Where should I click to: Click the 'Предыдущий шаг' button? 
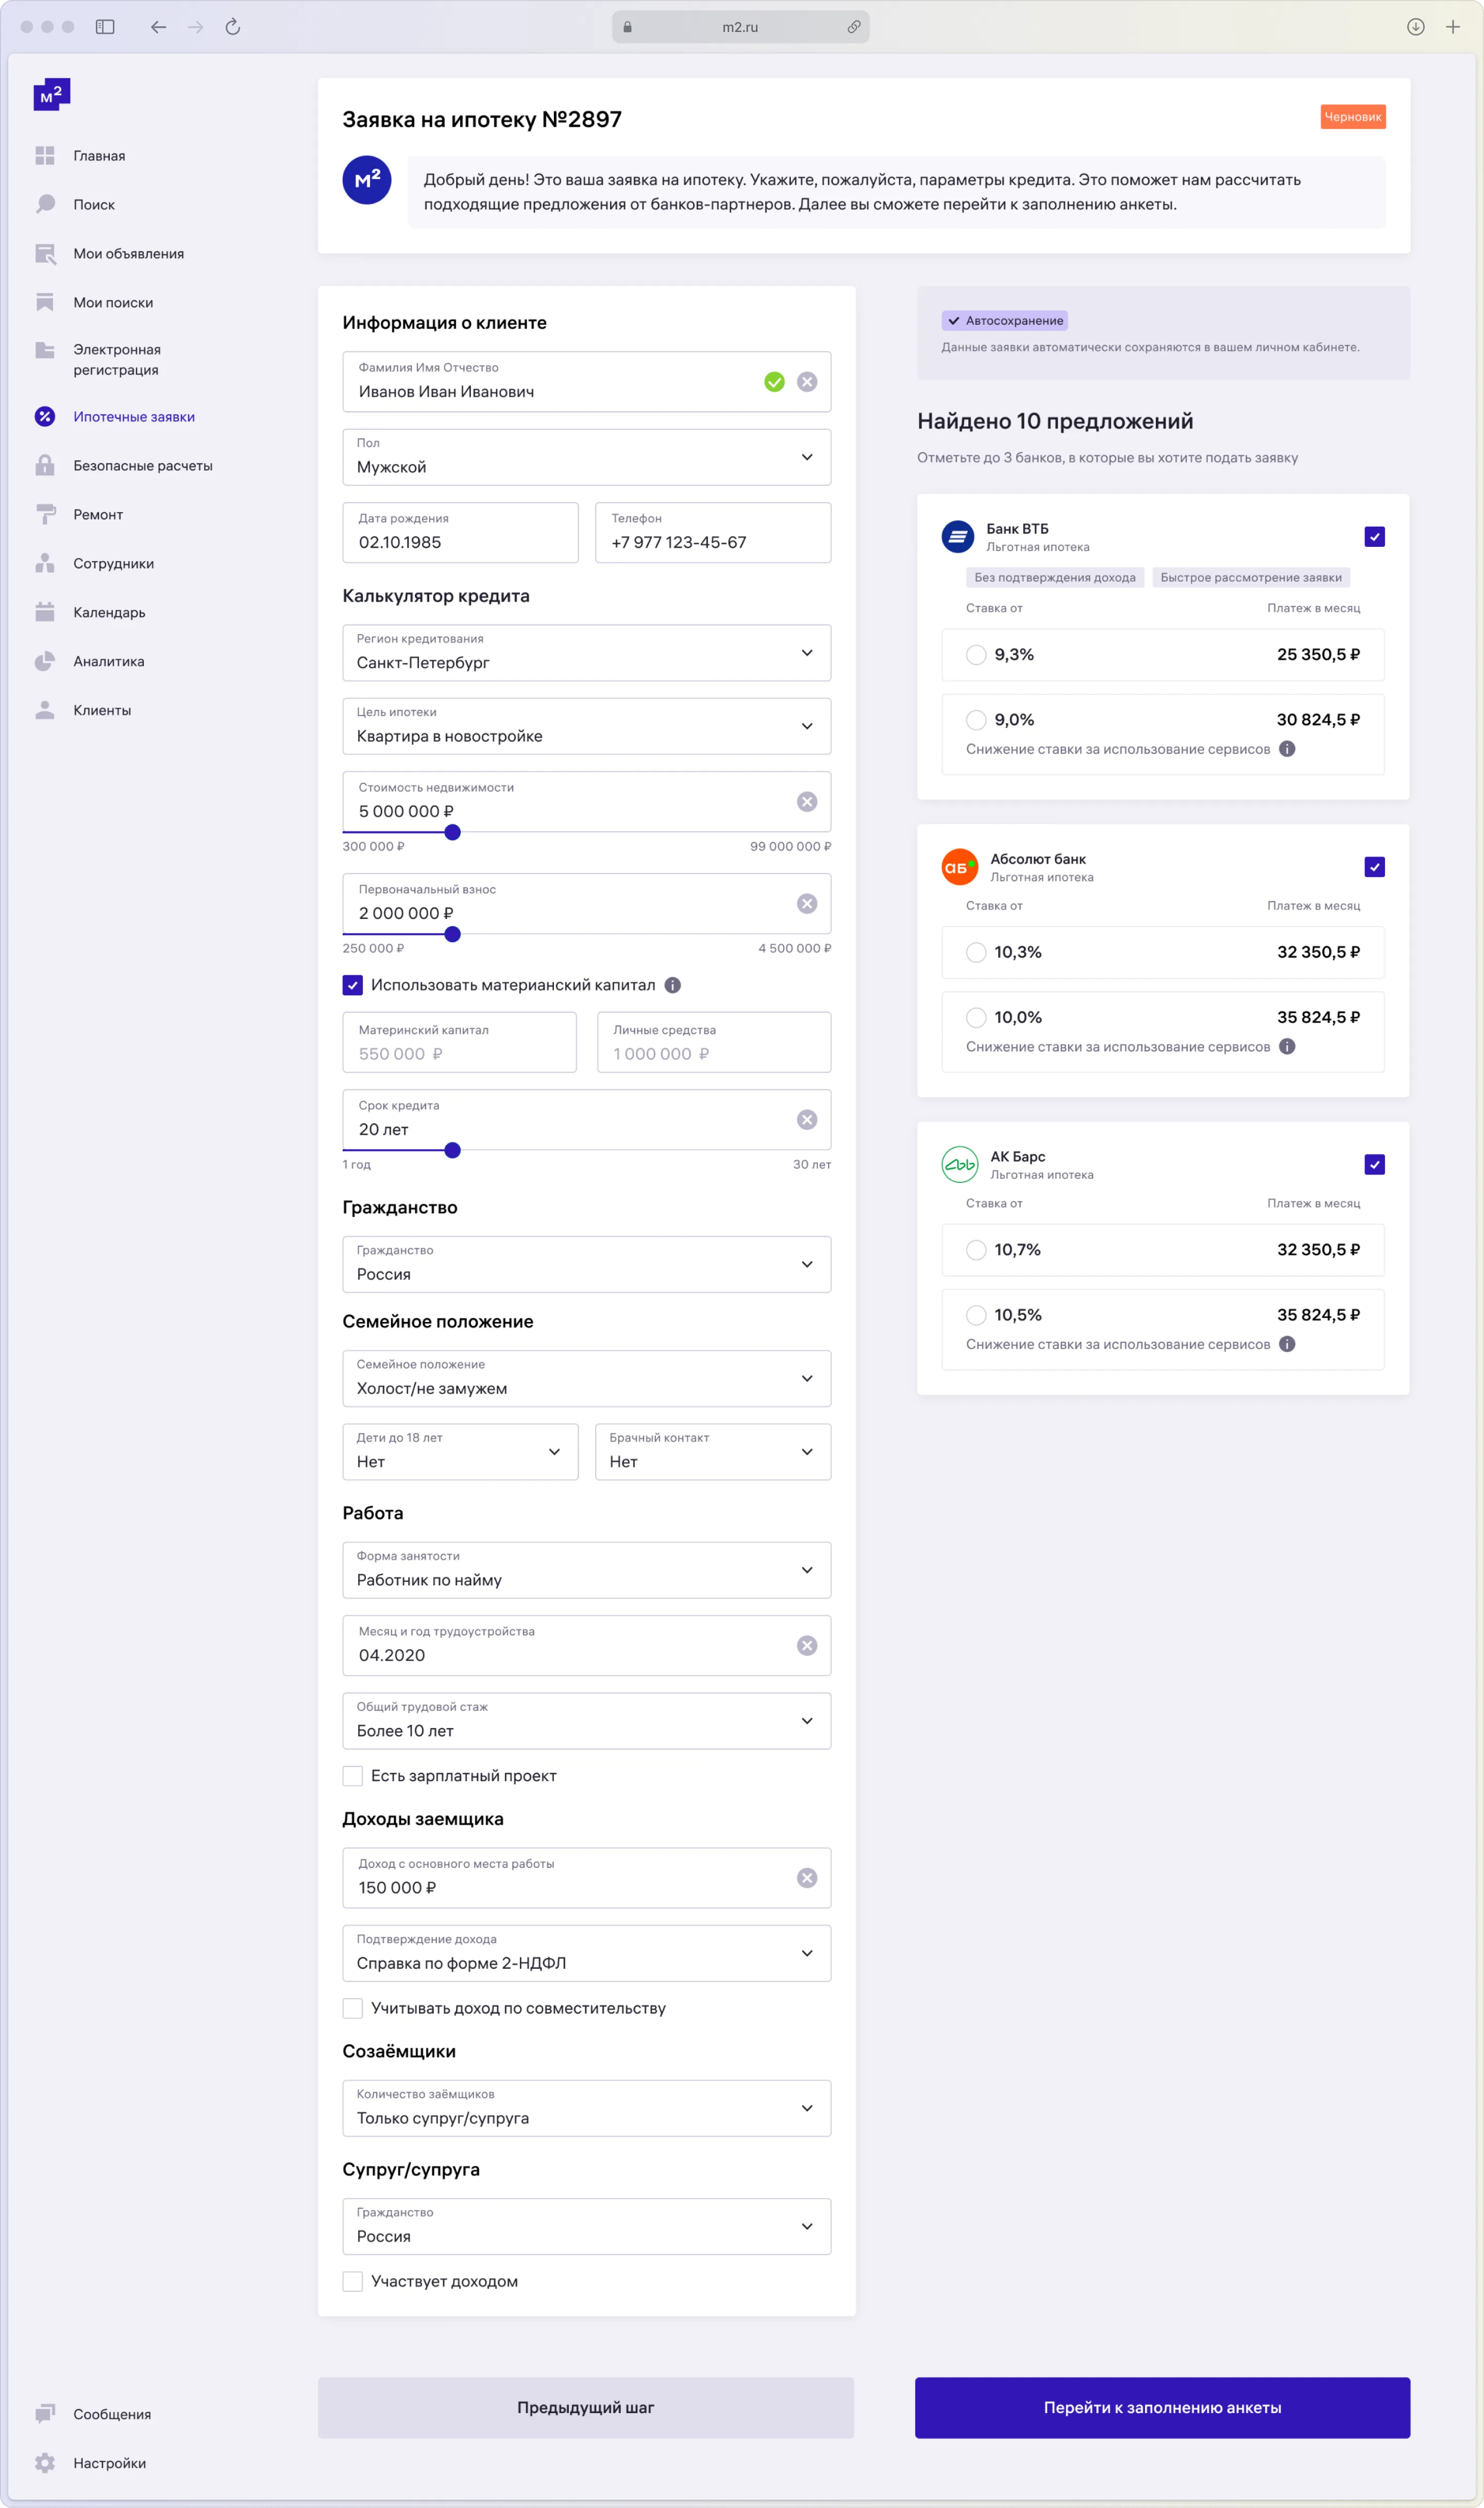click(585, 2407)
